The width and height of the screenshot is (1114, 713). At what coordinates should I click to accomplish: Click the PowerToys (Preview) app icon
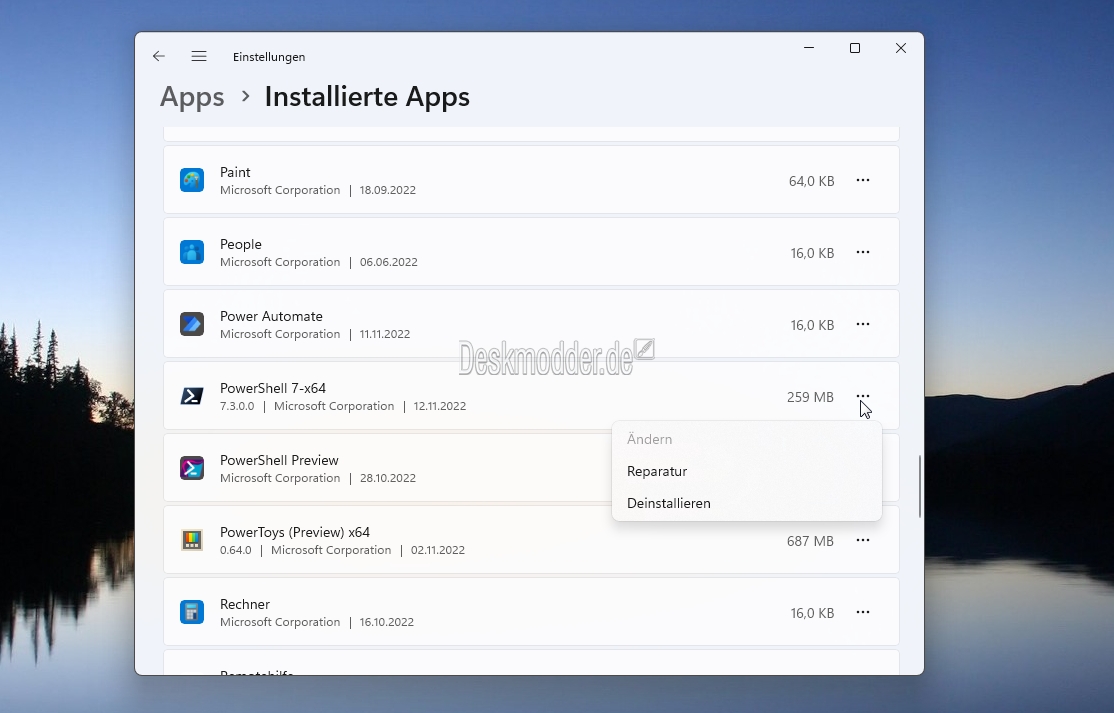[192, 540]
